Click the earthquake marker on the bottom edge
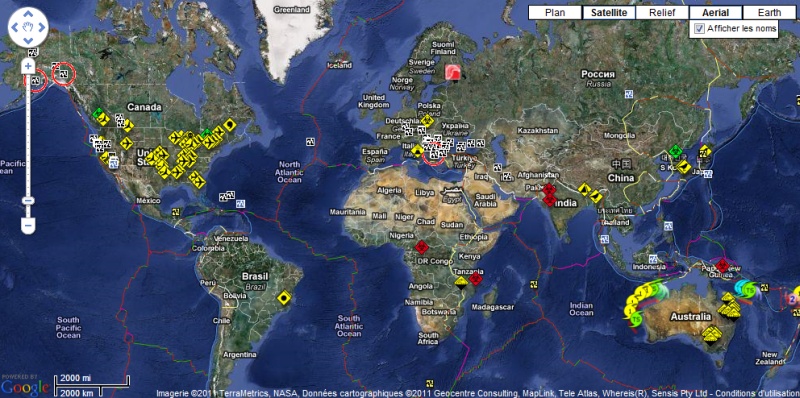The width and height of the screenshot is (800, 398). click(430, 383)
